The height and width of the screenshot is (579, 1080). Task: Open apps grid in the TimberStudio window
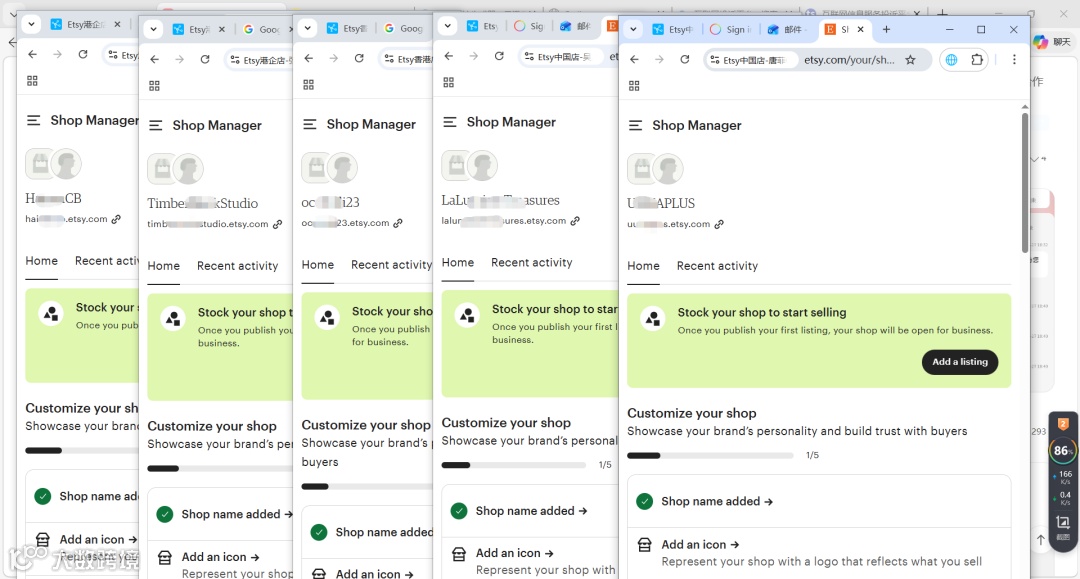tap(154, 86)
